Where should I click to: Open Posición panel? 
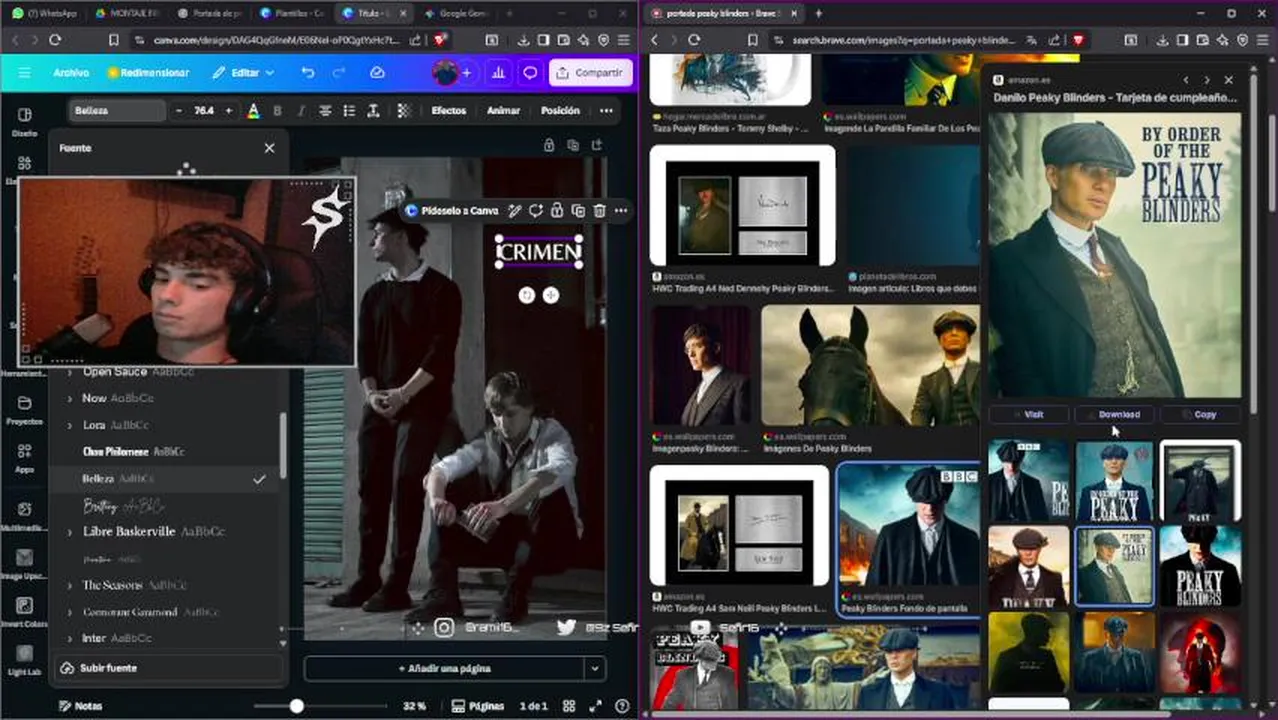(x=560, y=111)
